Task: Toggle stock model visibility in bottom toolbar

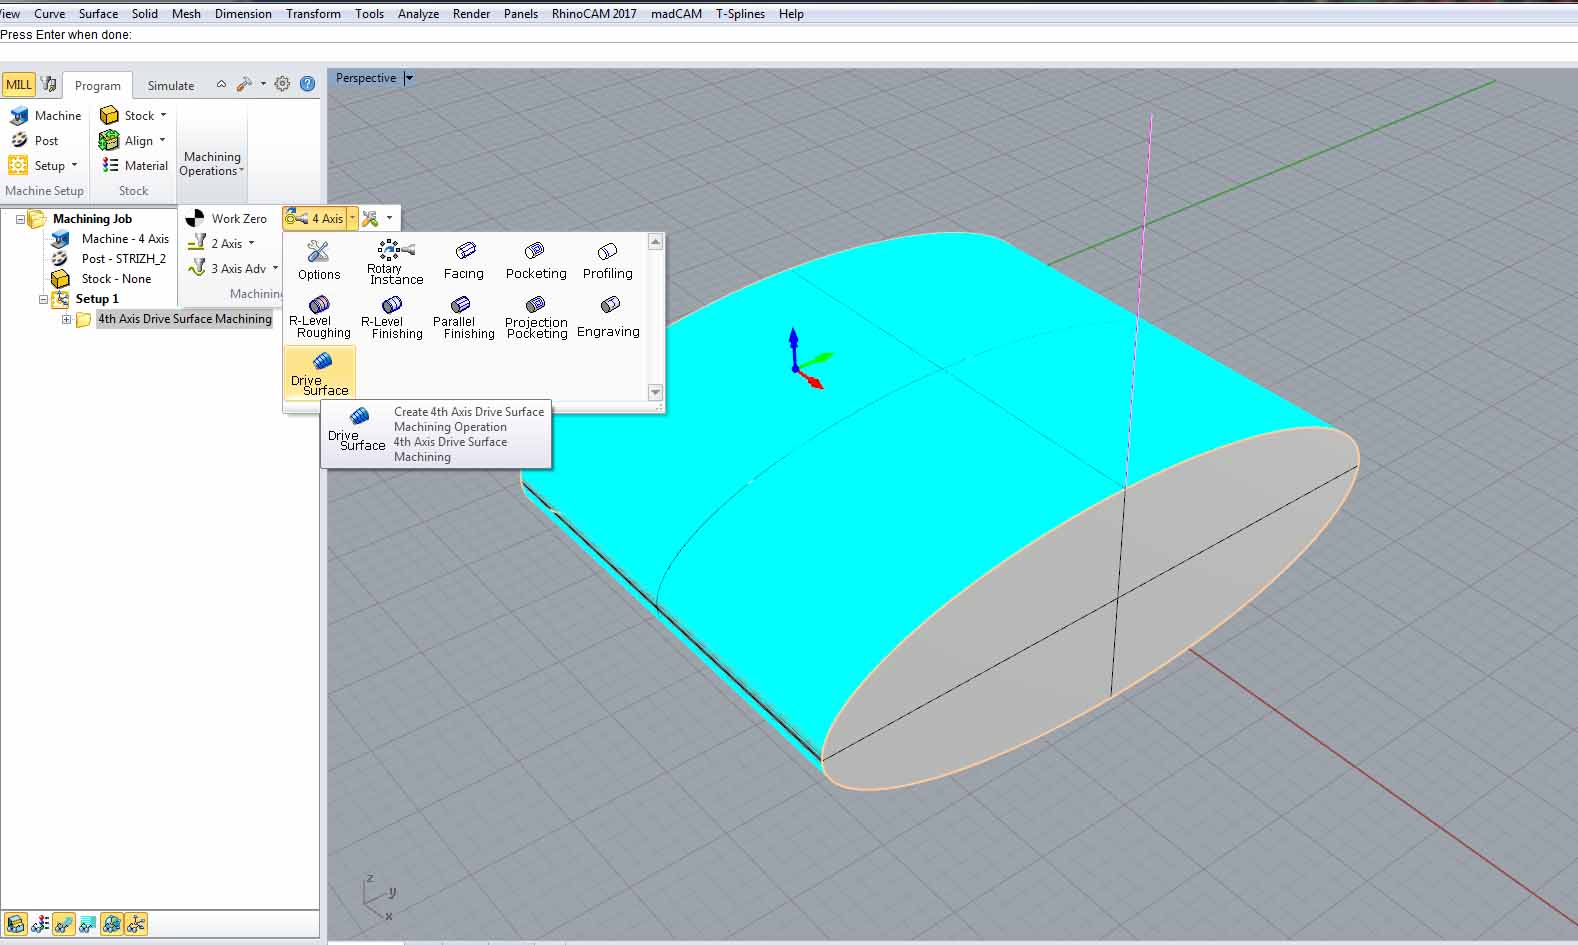Action: click(15, 924)
